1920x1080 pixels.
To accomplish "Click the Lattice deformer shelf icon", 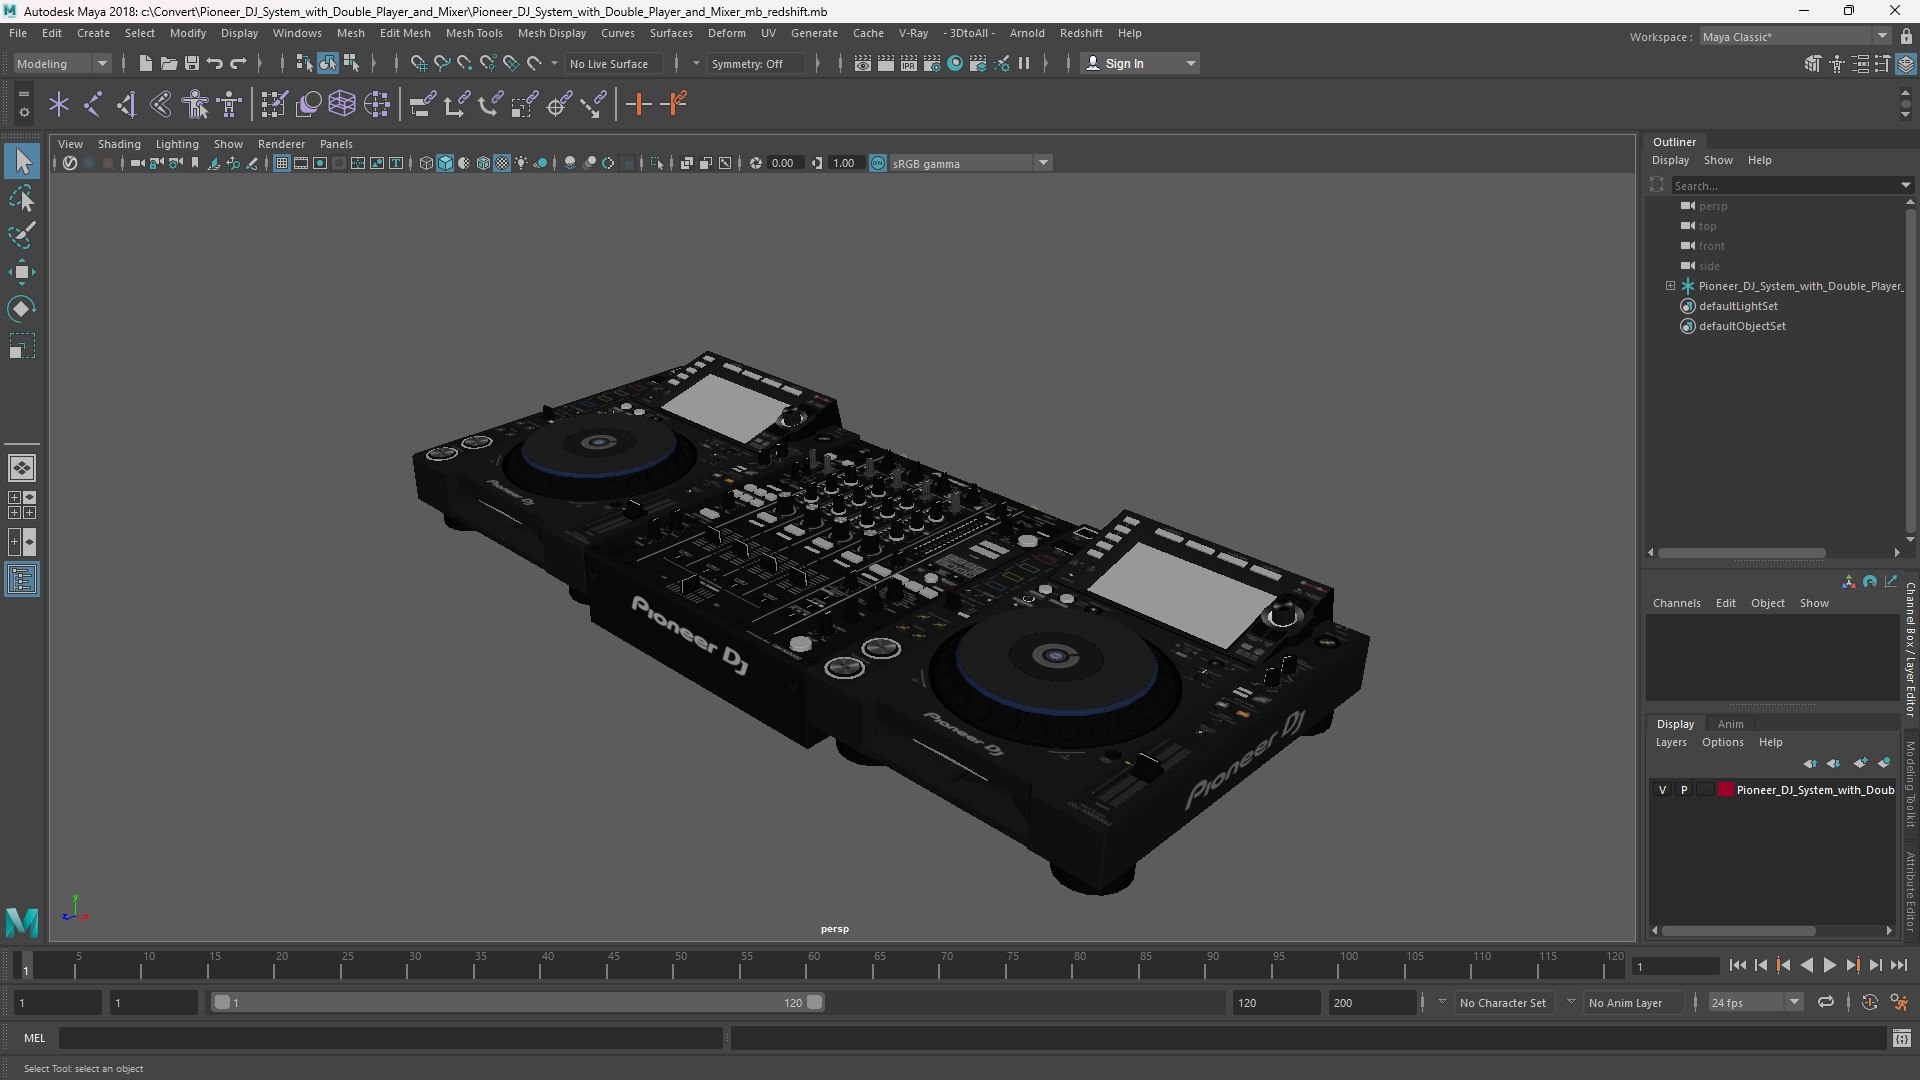I will pyautogui.click(x=342, y=104).
